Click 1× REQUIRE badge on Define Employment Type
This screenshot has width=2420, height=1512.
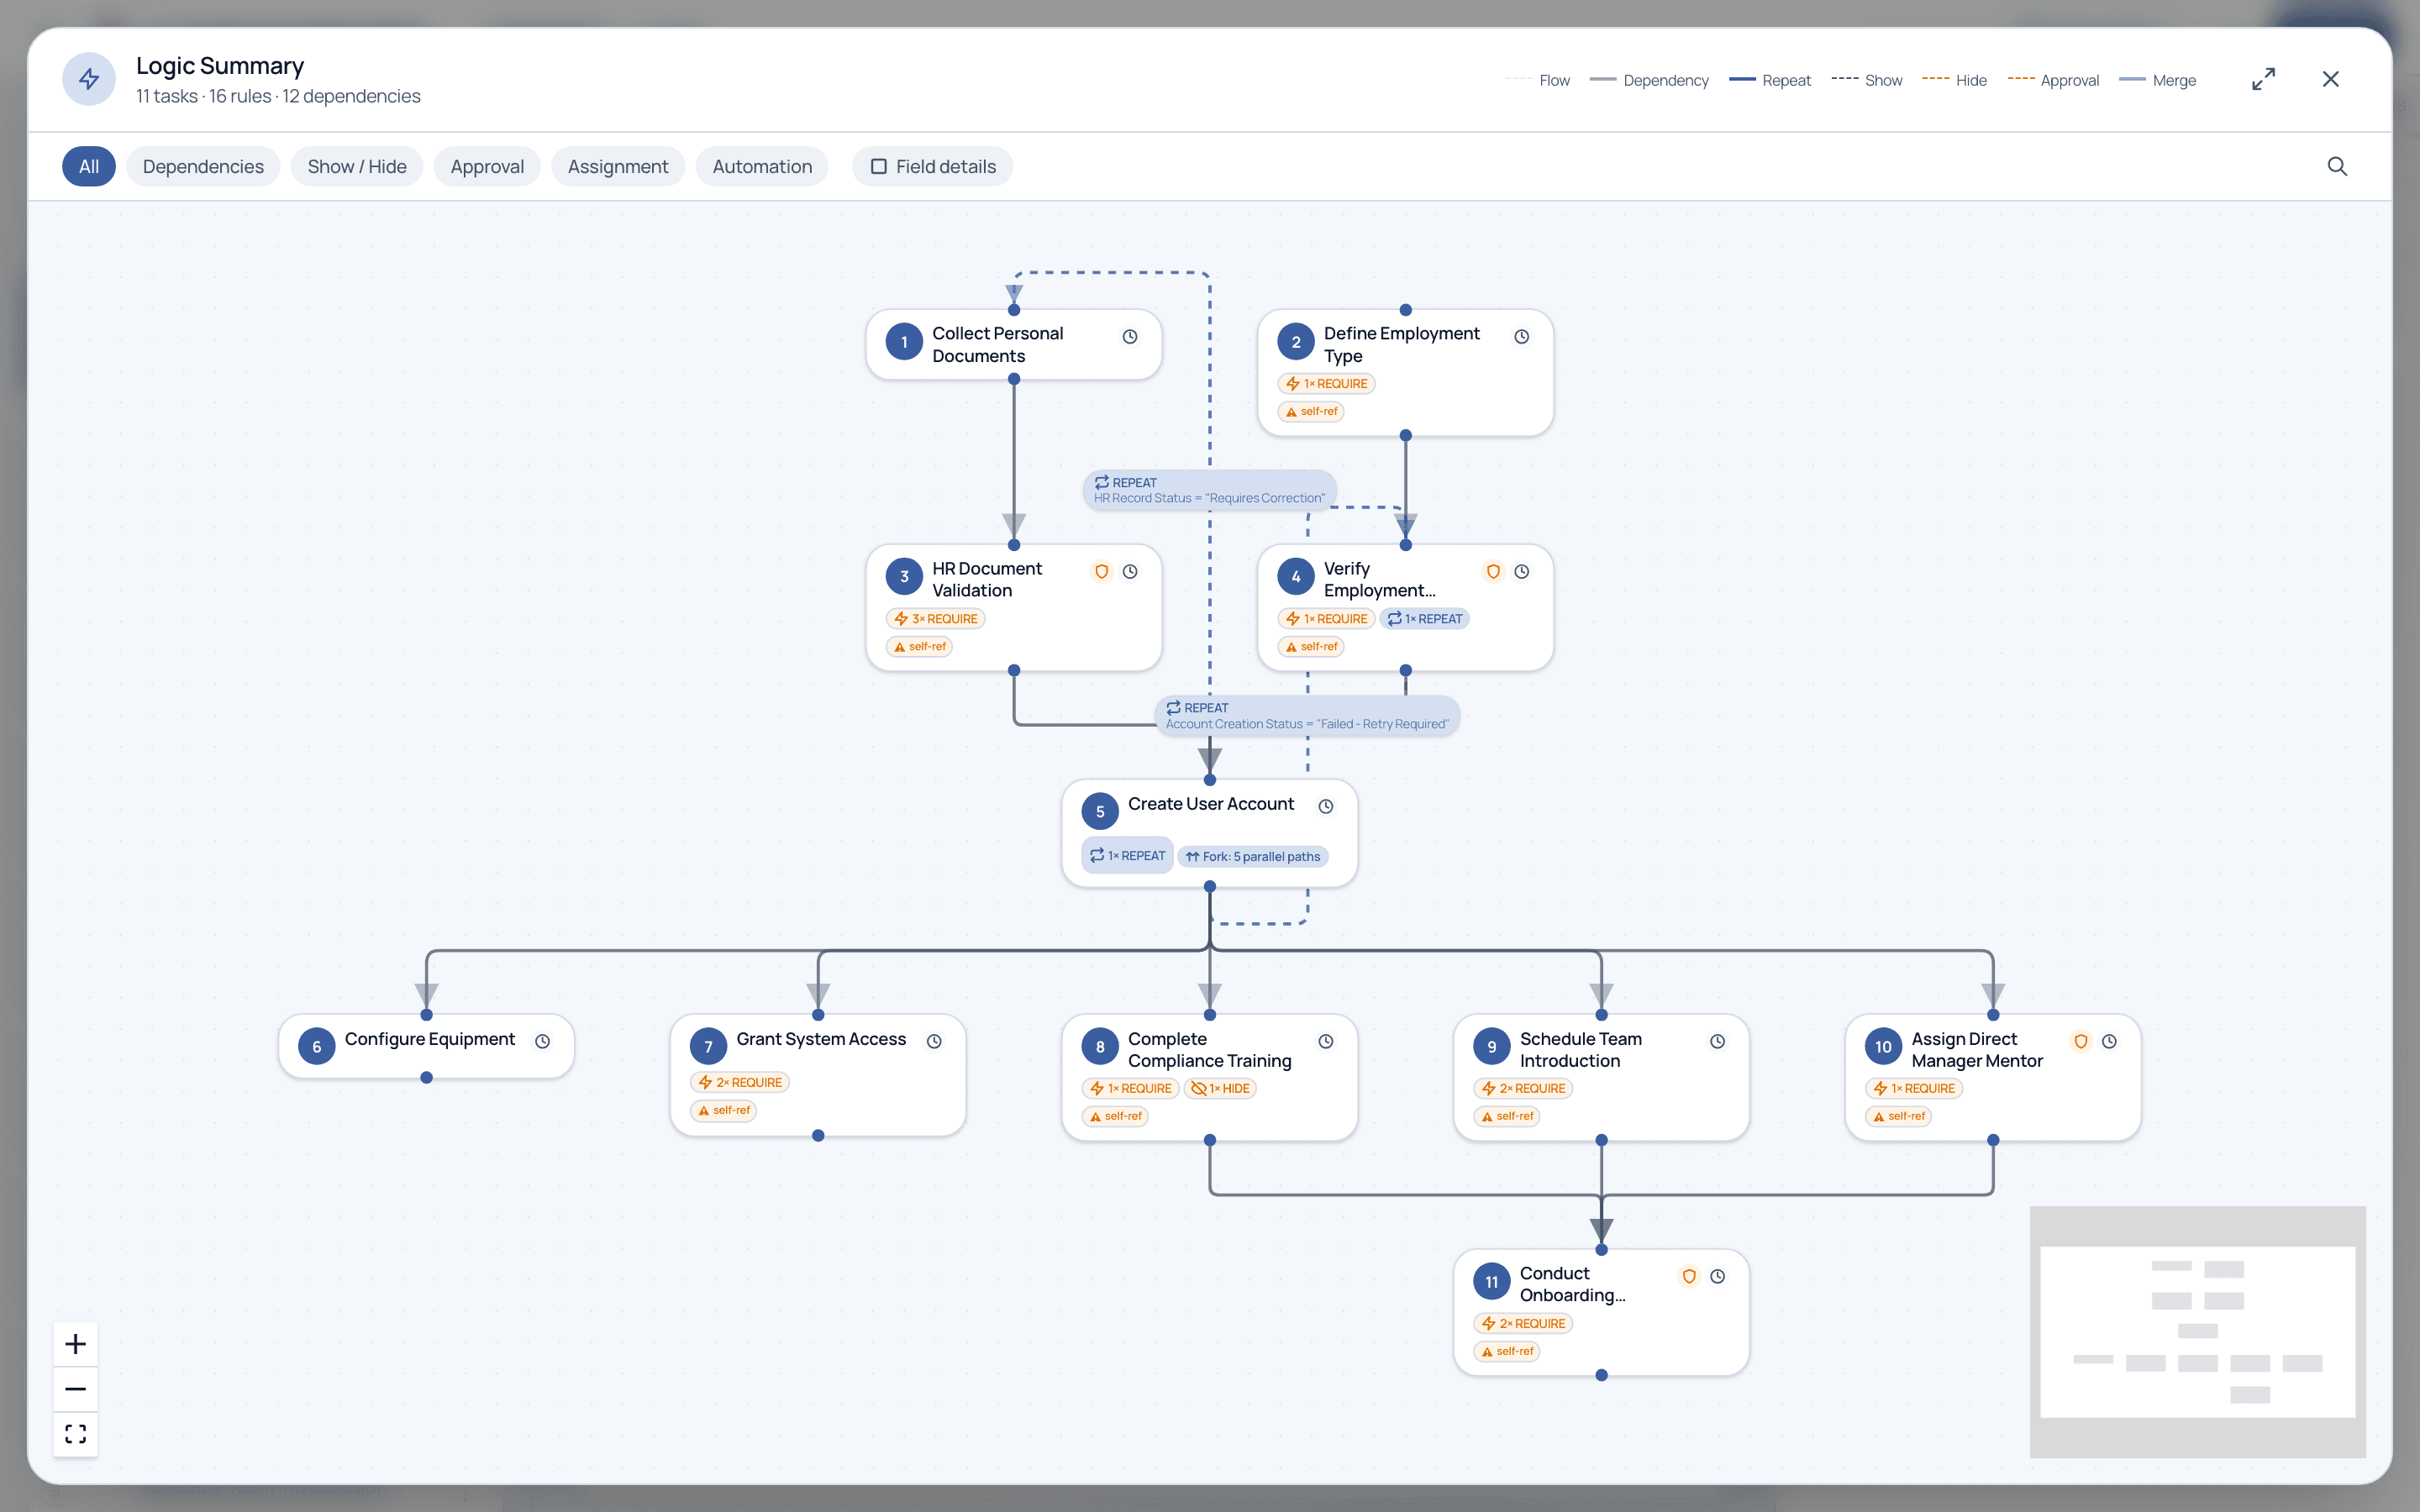tap(1326, 384)
